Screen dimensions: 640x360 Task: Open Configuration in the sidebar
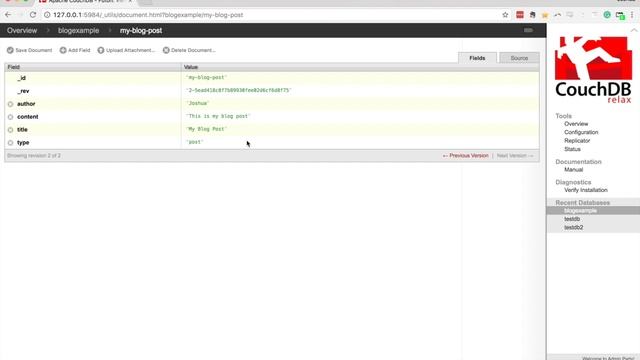(581, 132)
